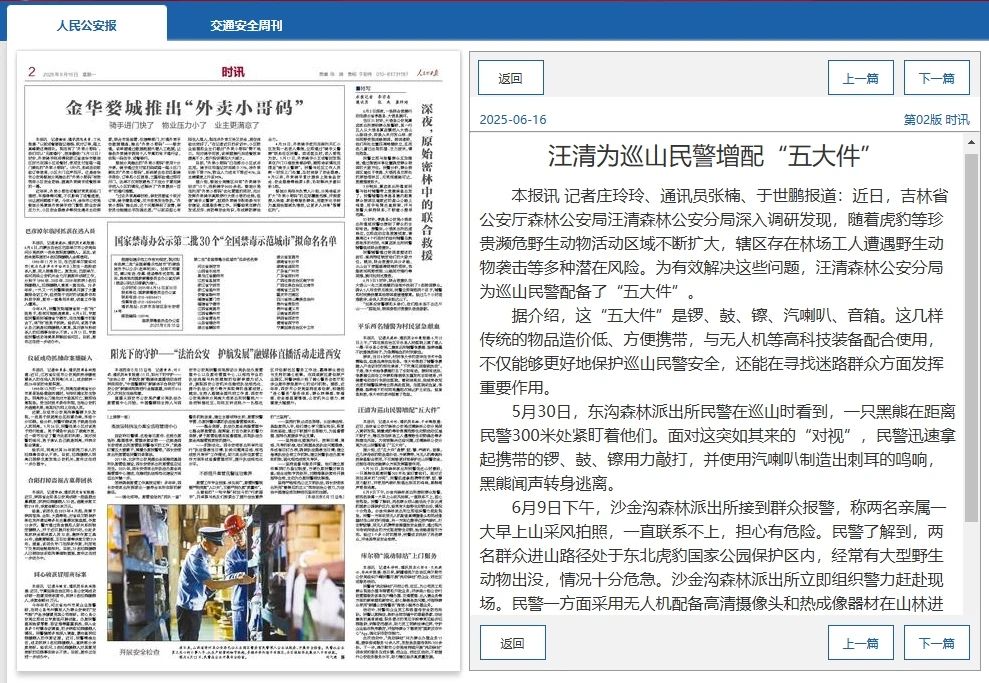The width and height of the screenshot is (989, 683).
Task: Open 库尔勒“流动驿站”上门服务 article
Action: coord(399,556)
